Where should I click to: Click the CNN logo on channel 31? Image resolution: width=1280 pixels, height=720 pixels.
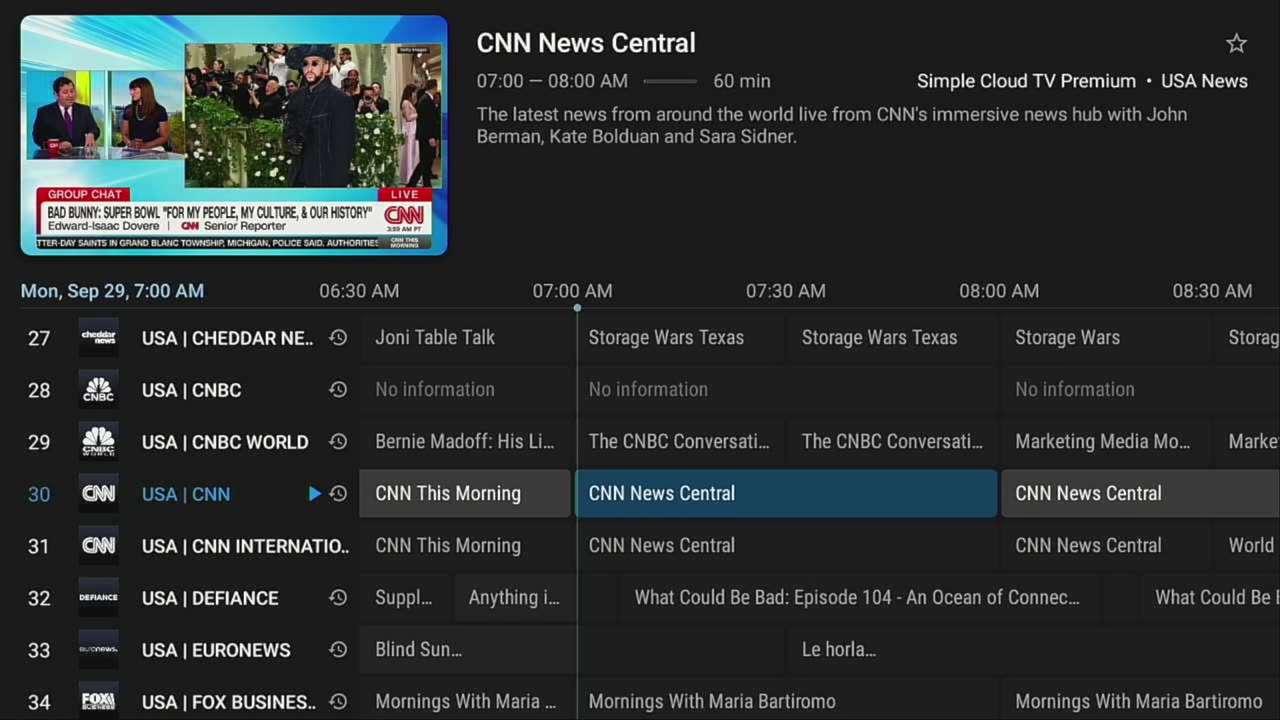pyautogui.click(x=98, y=546)
